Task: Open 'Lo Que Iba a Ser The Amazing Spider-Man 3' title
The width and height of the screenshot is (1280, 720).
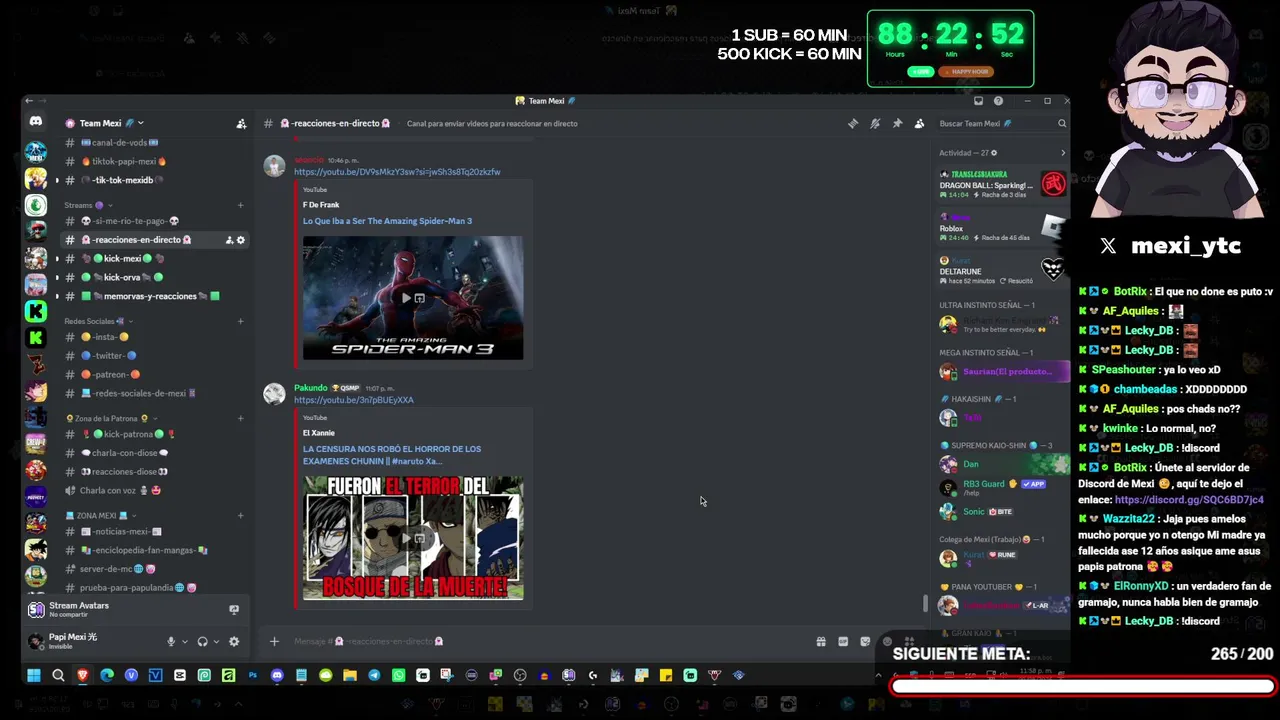Action: pos(387,221)
